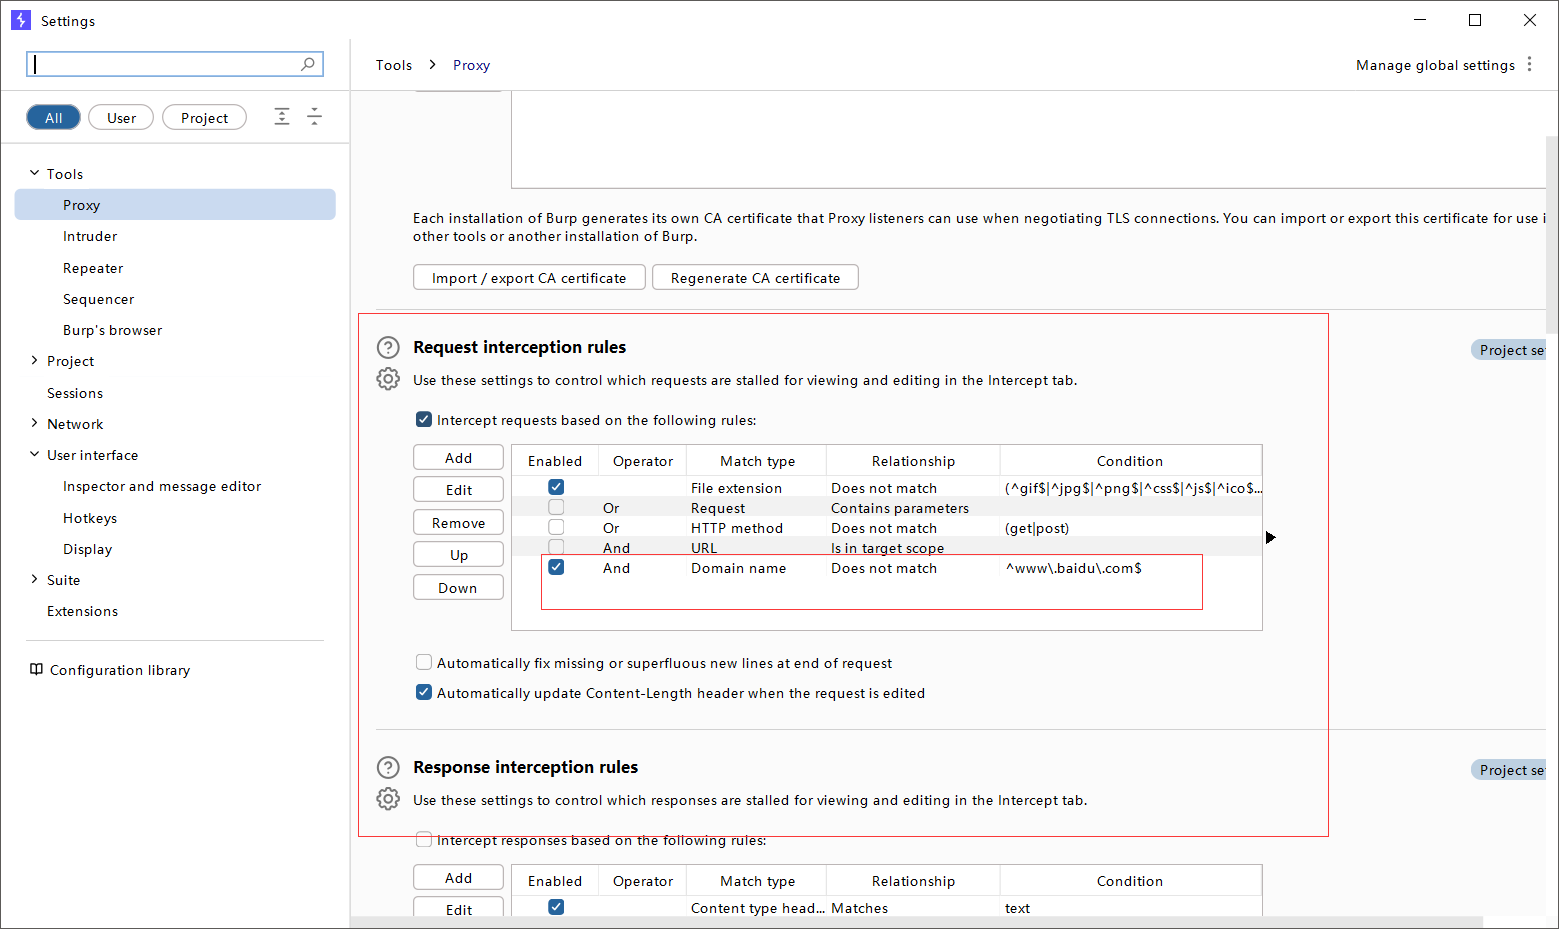Click Tools in the breadcrumb
The height and width of the screenshot is (929, 1559).
click(394, 65)
